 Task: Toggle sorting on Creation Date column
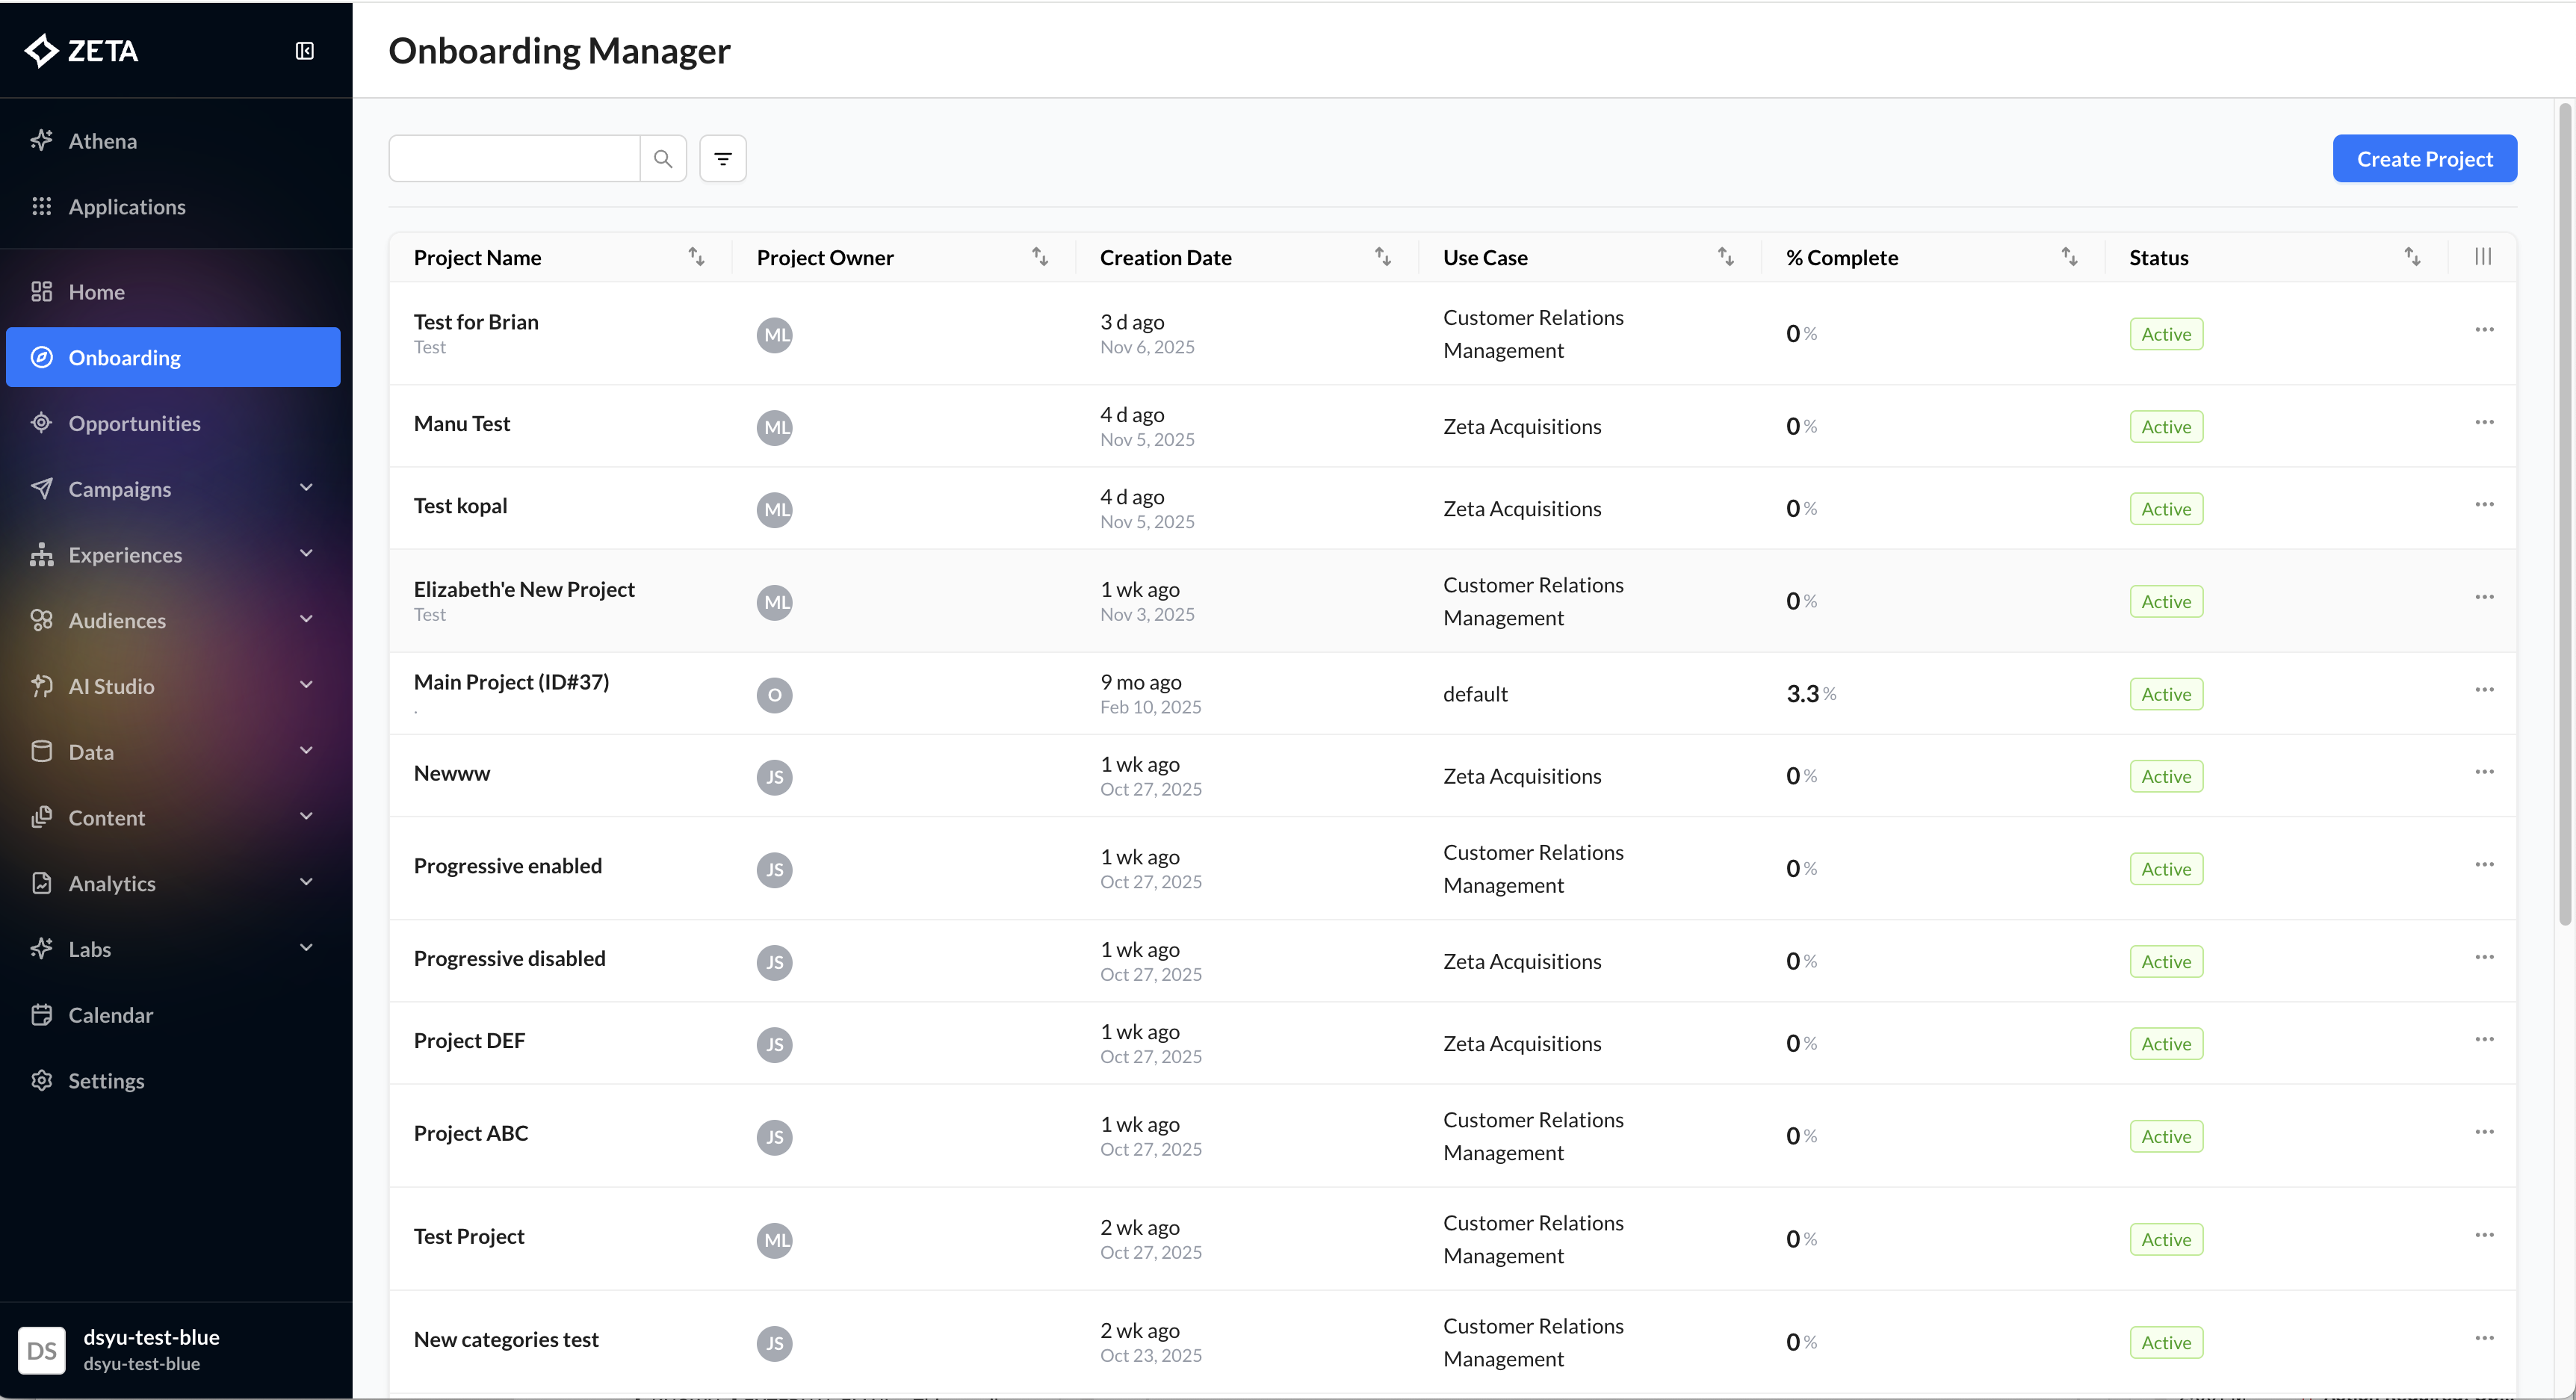[1383, 257]
